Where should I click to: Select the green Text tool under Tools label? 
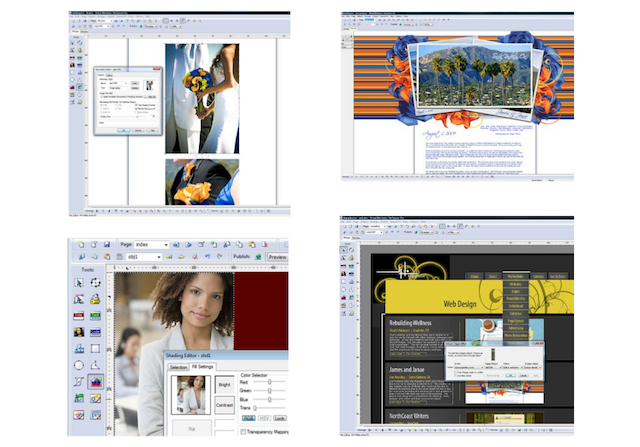click(95, 316)
